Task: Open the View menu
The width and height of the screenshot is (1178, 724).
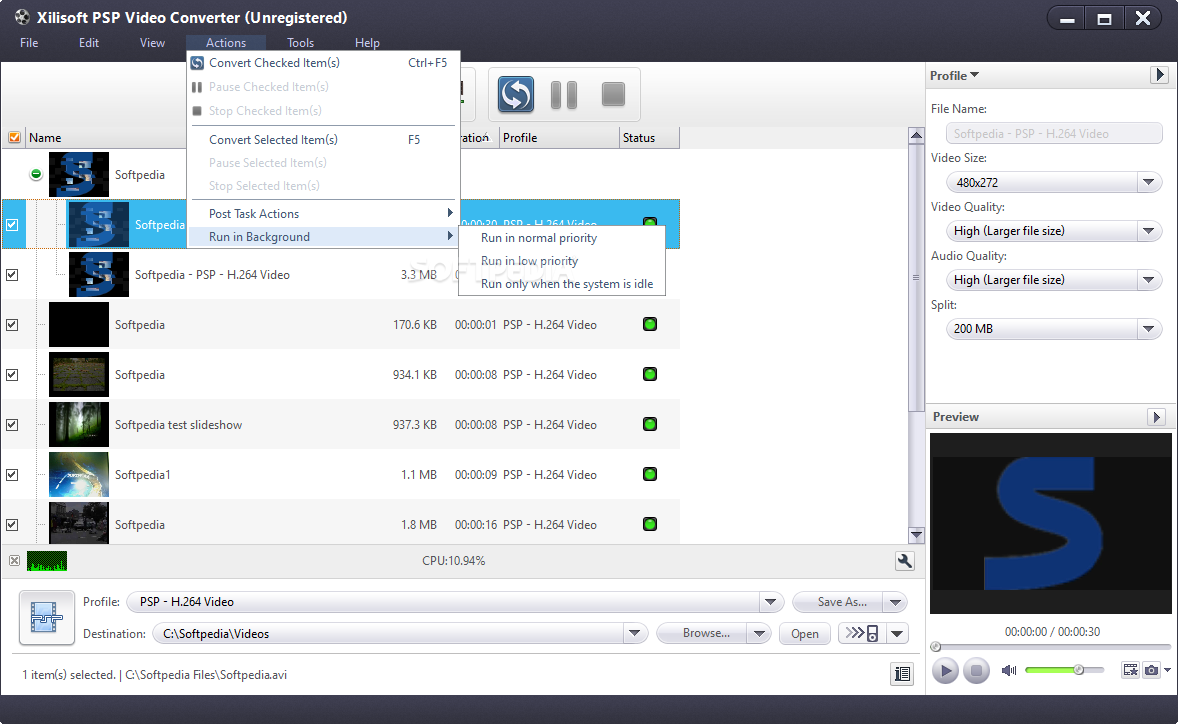Action: pyautogui.click(x=152, y=43)
